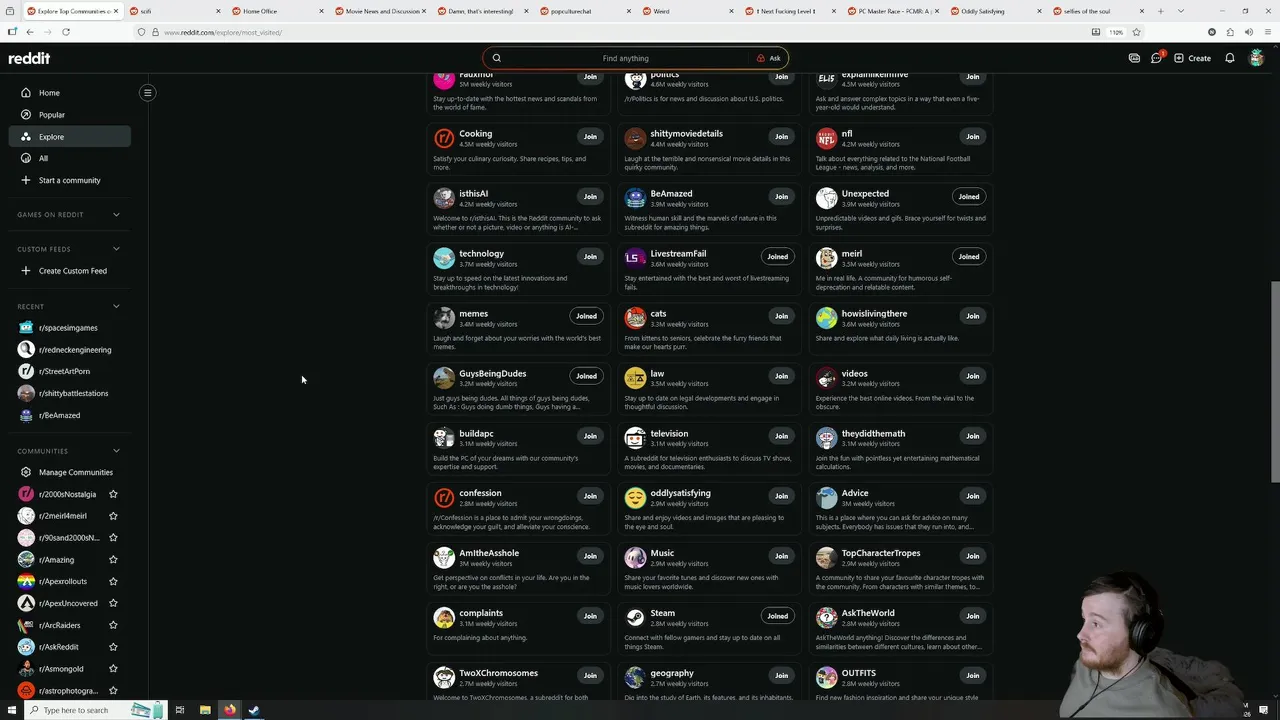Viewport: 1280px width, 720px height.
Task: Favorite r/Amazing with star
Action: point(113,560)
